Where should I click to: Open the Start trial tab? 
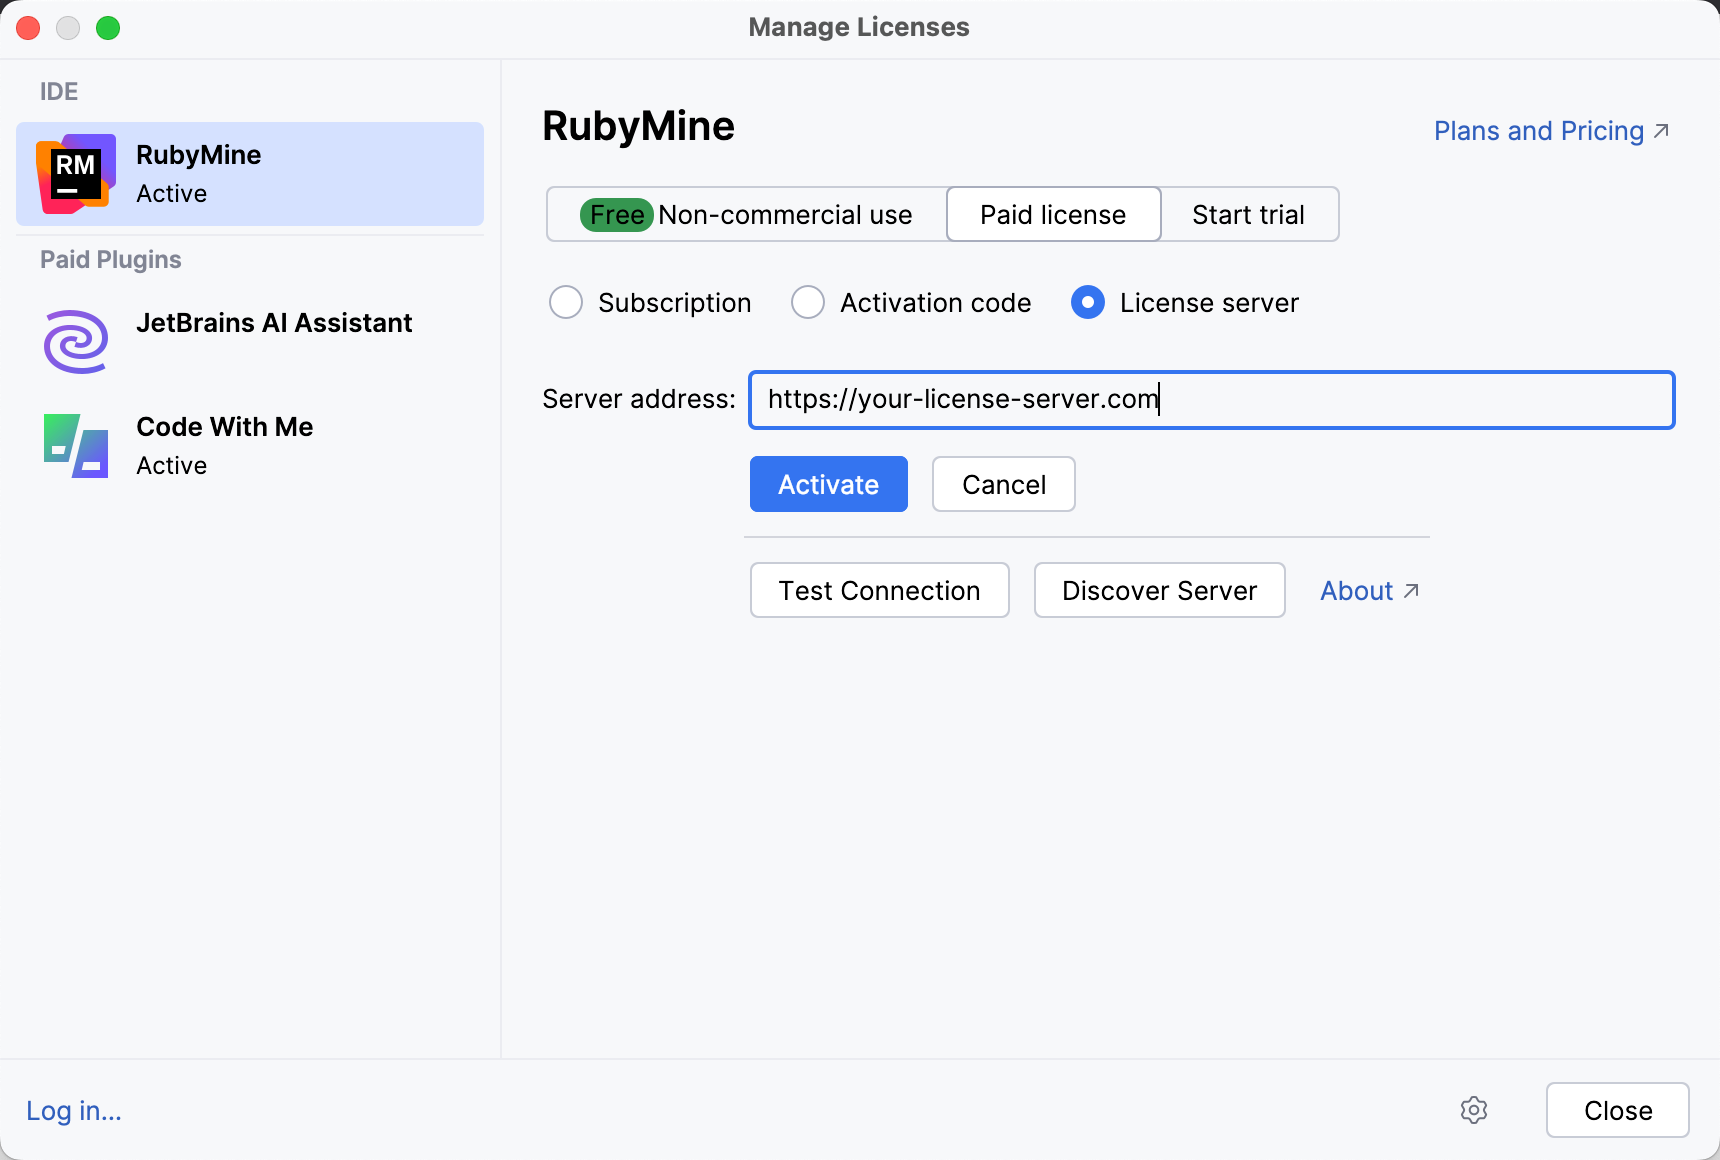tap(1249, 214)
